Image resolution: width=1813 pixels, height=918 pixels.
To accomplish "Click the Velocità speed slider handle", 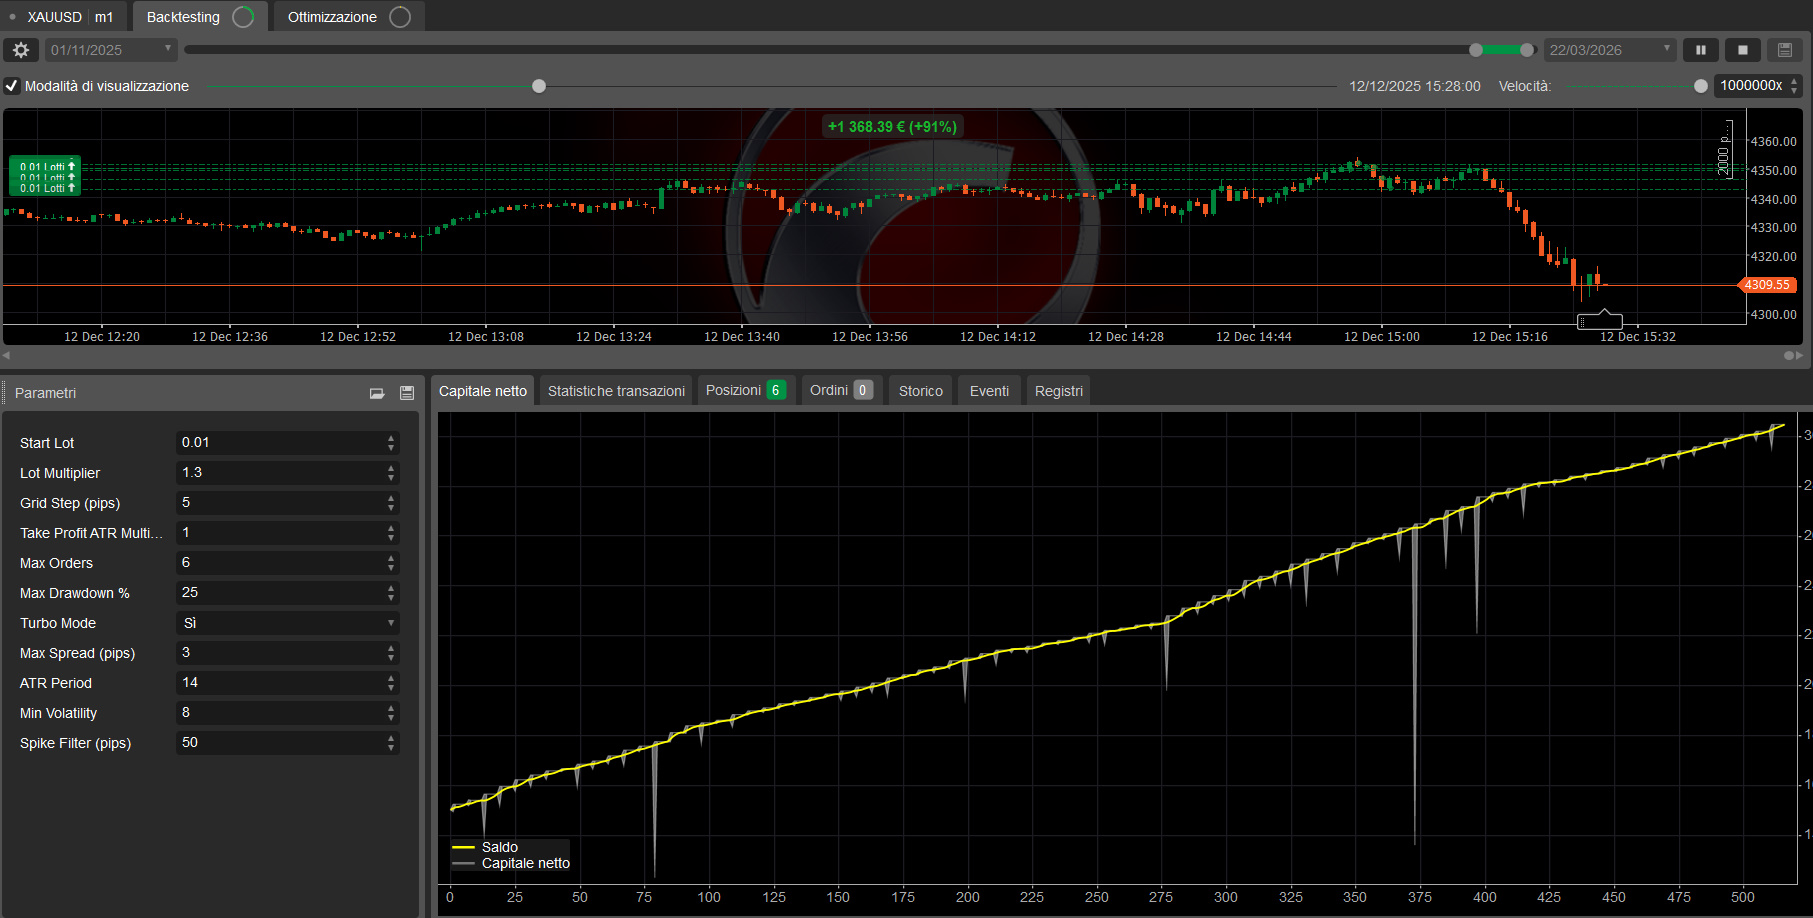I will coord(1700,86).
